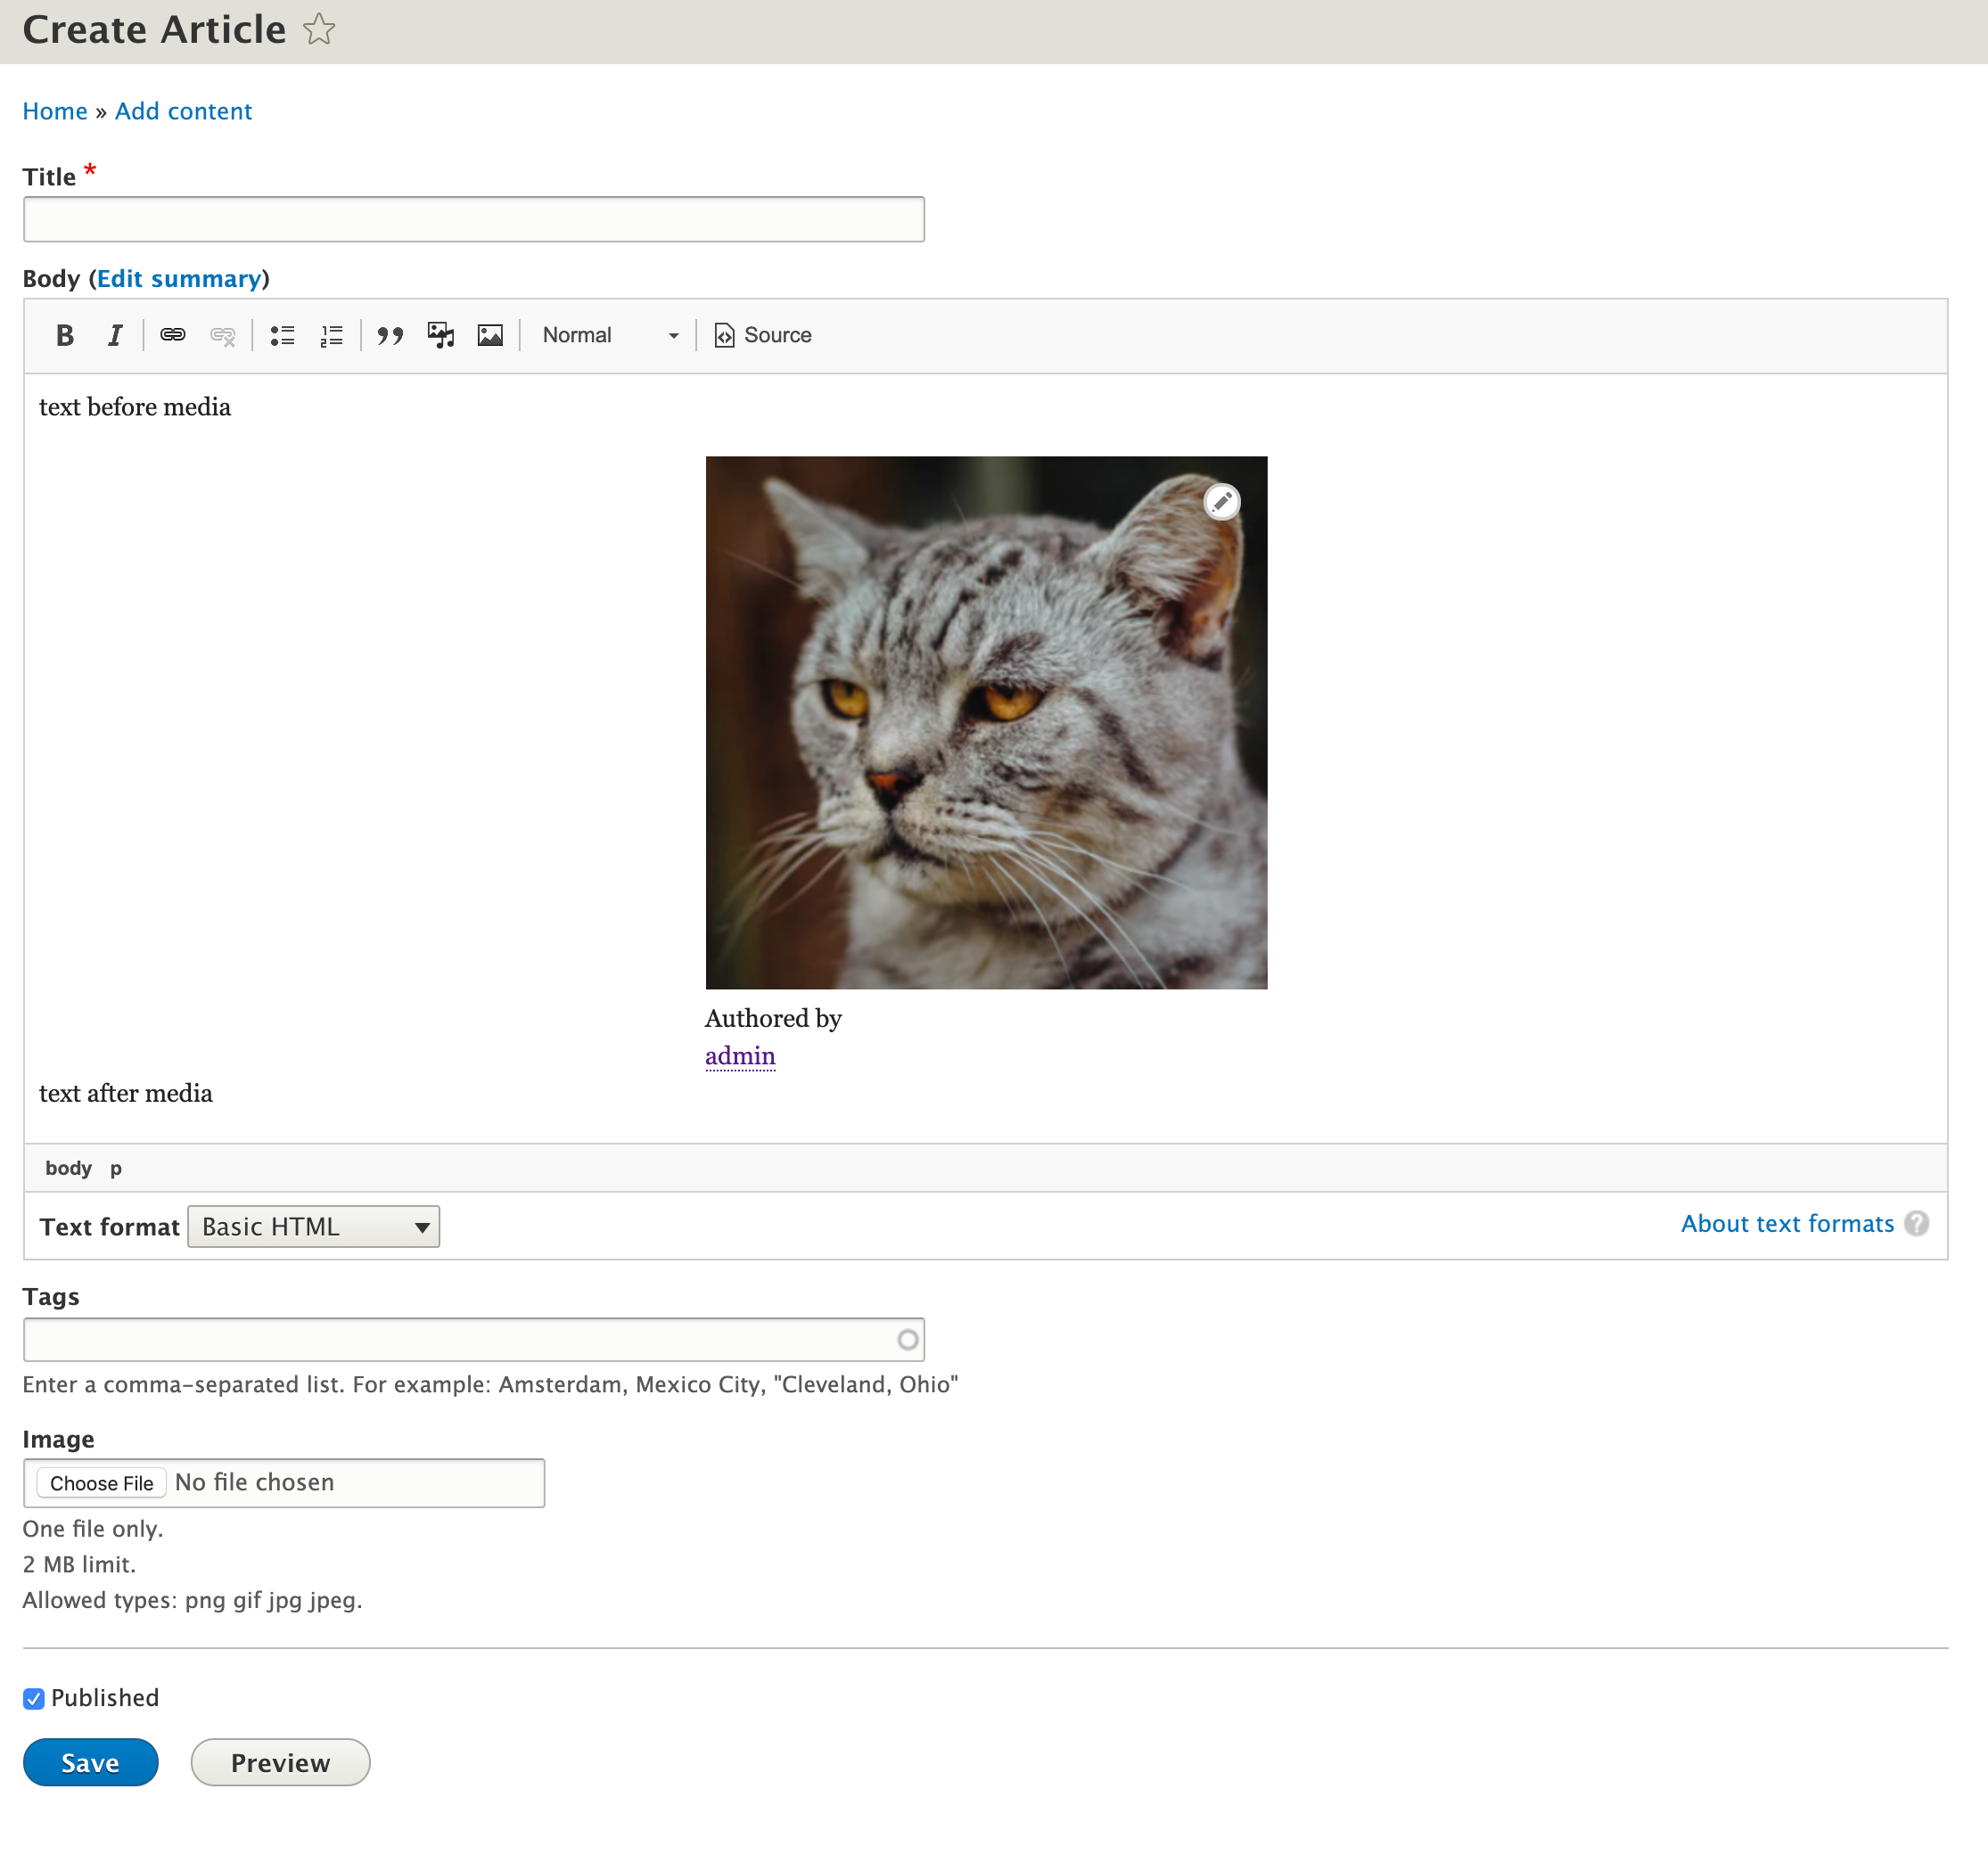Insert a link using the link icon
Image resolution: width=1988 pixels, height=1863 pixels.
(x=172, y=335)
